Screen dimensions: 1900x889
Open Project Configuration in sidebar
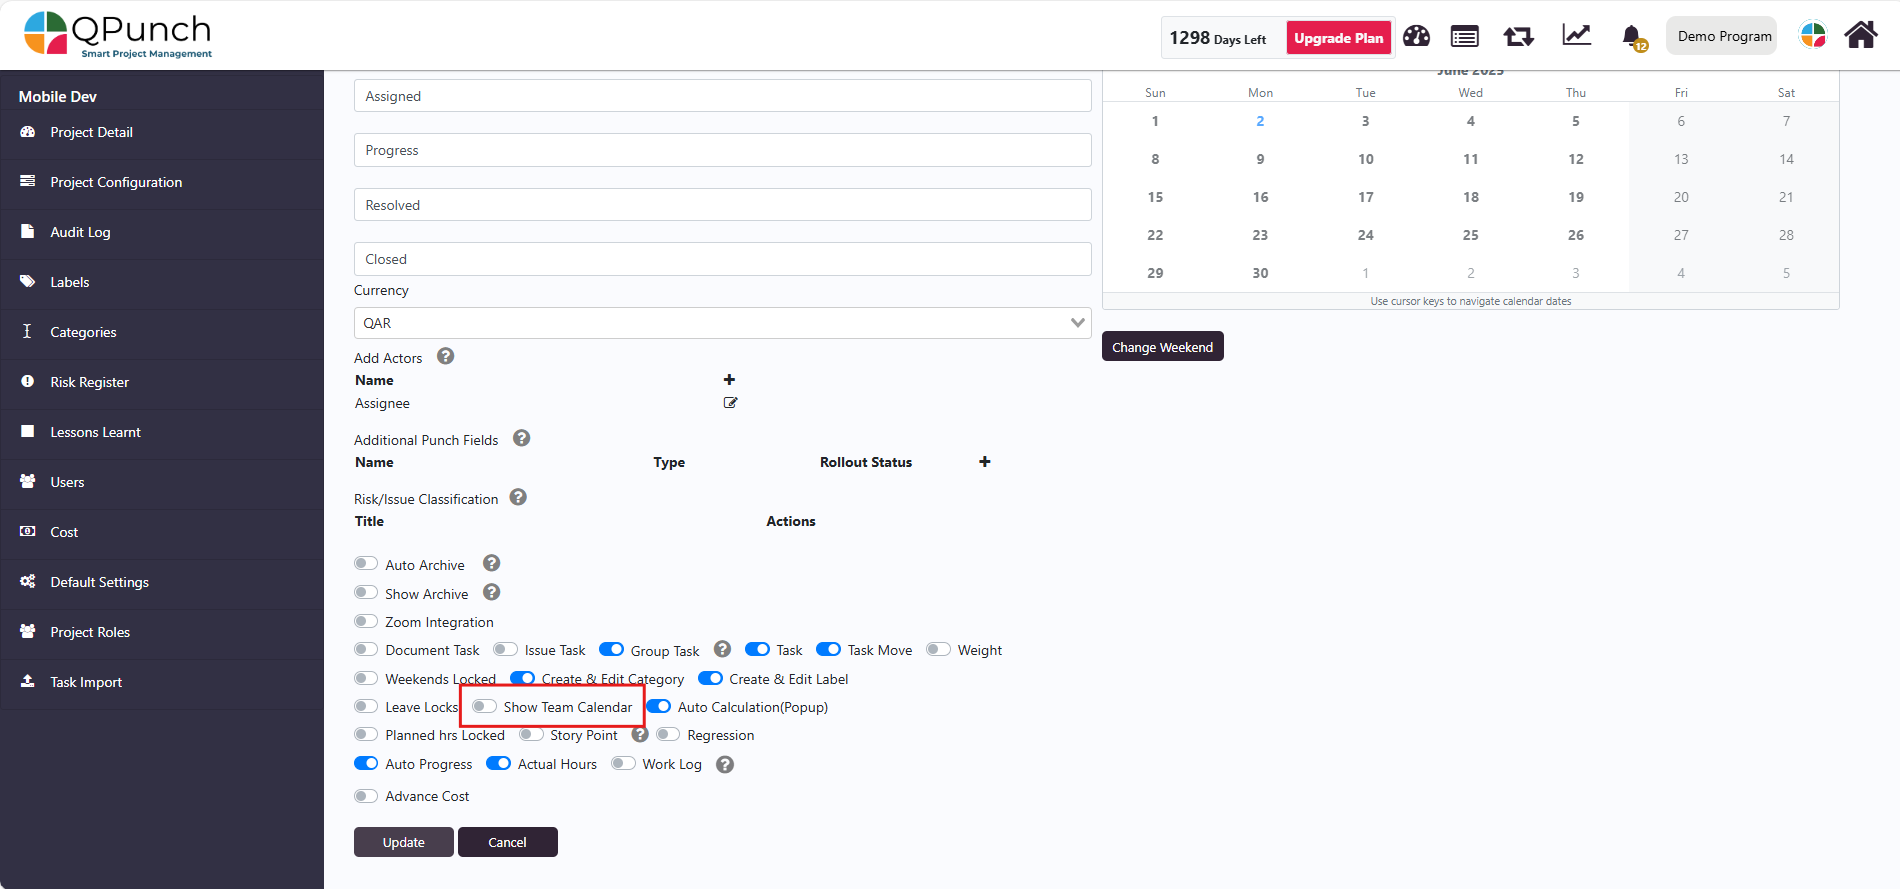click(x=162, y=183)
